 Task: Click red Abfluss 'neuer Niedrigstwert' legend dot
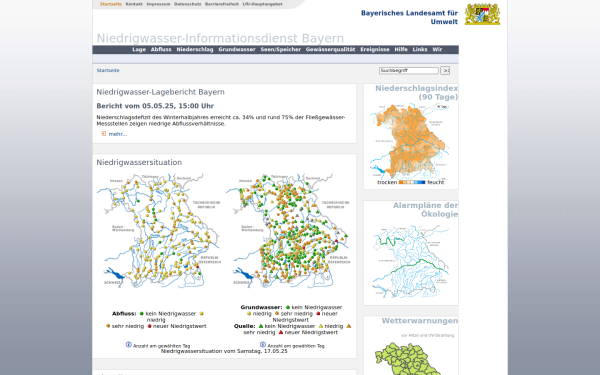150,326
